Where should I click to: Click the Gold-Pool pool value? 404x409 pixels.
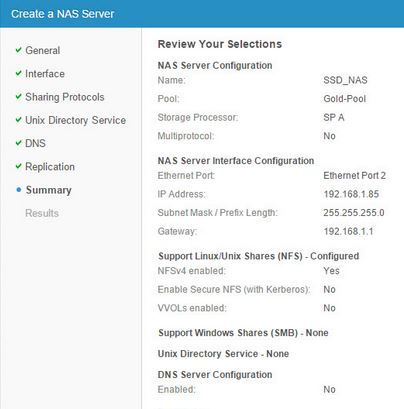click(345, 99)
